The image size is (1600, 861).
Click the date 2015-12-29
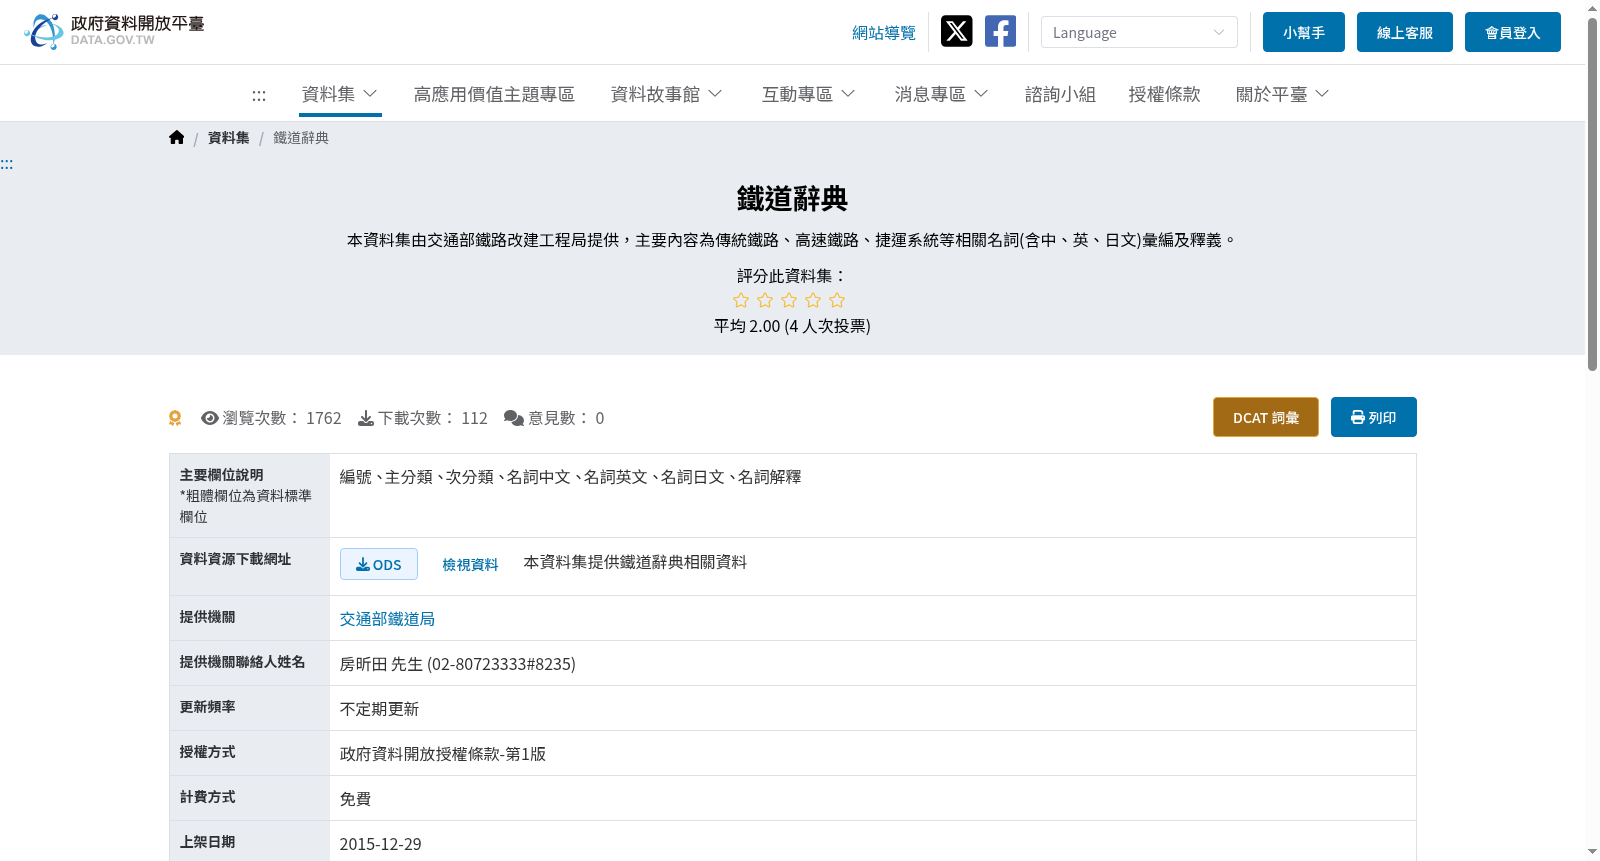pos(380,844)
